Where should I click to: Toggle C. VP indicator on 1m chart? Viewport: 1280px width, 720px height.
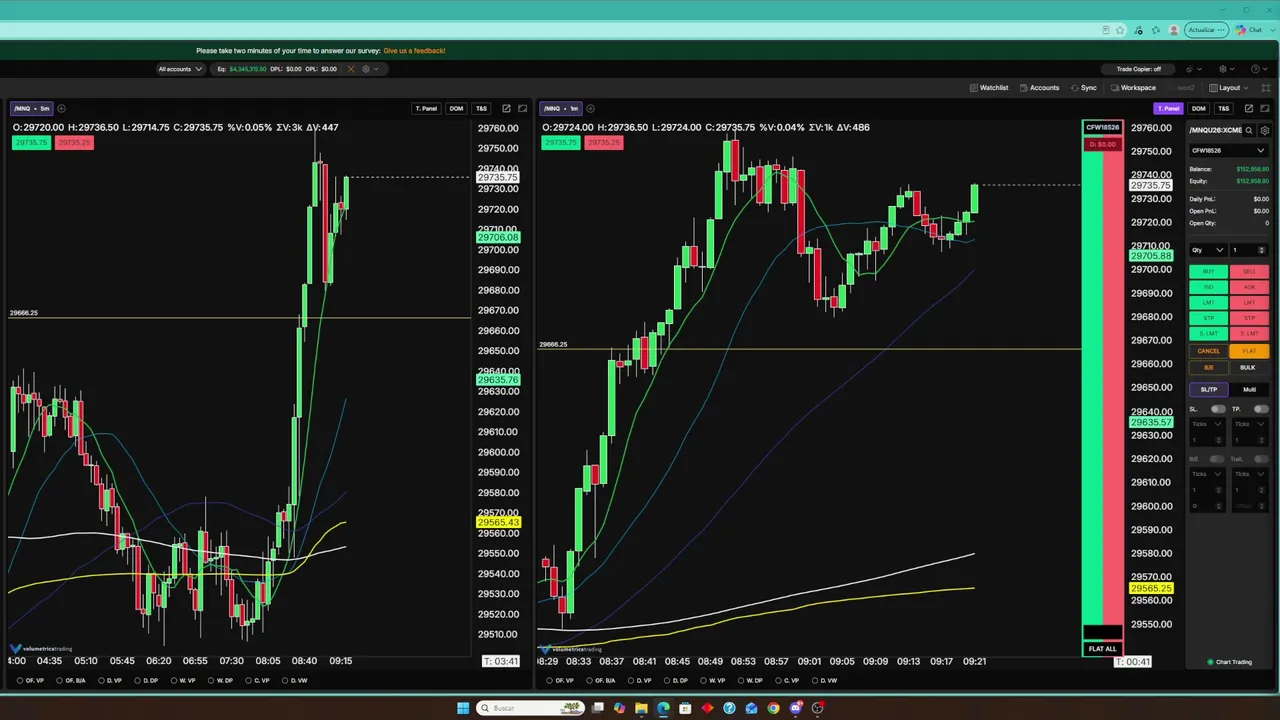(x=786, y=681)
